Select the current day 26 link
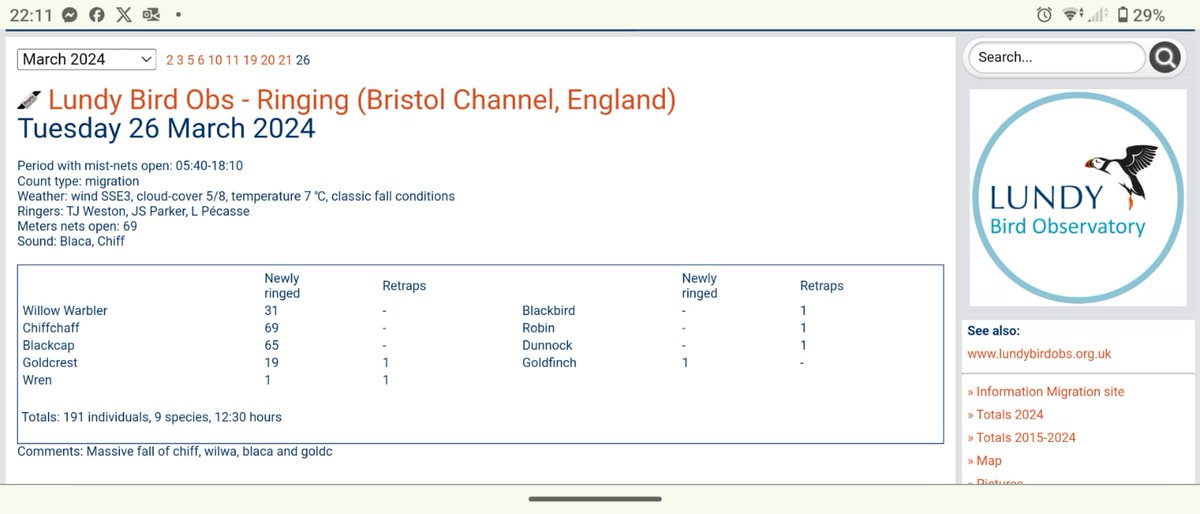 (303, 60)
